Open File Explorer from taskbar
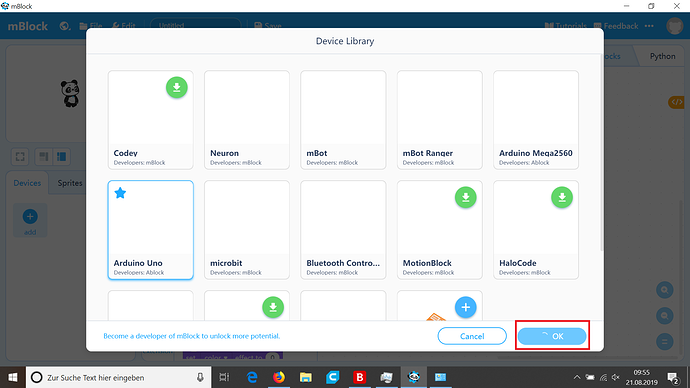Viewport: 690px width, 388px height. point(305,377)
